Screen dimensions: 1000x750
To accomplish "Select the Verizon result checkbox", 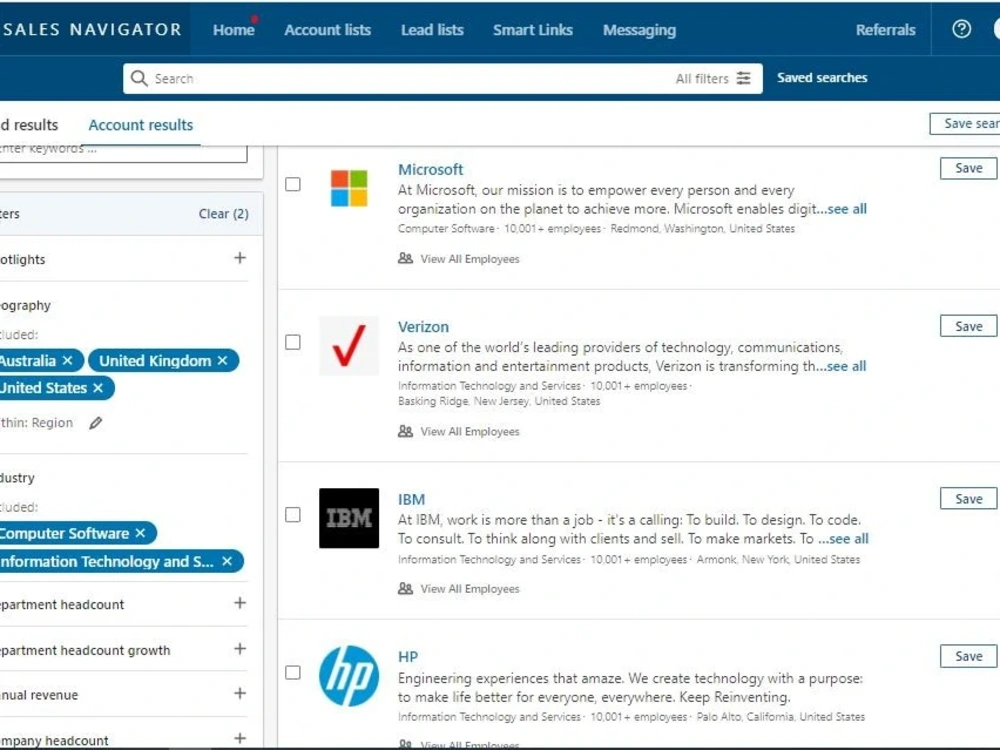I will 293,342.
